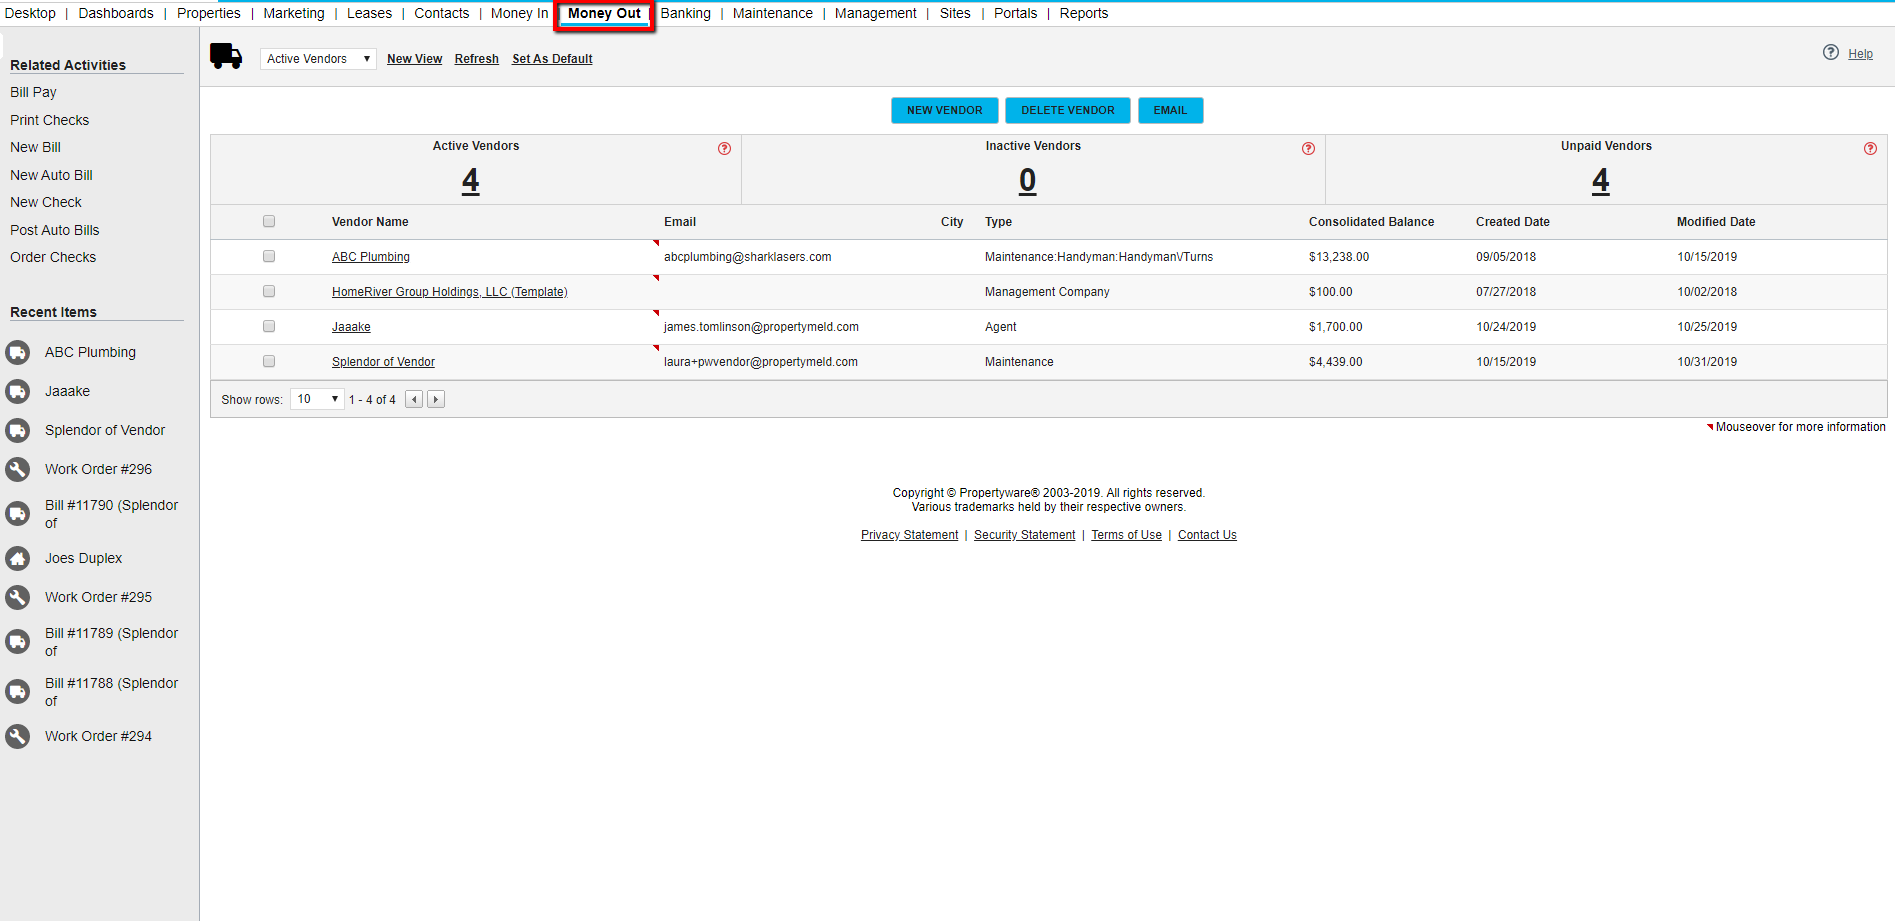
Task: Click the help icon beside Inactive Vendors count
Action: (1308, 148)
